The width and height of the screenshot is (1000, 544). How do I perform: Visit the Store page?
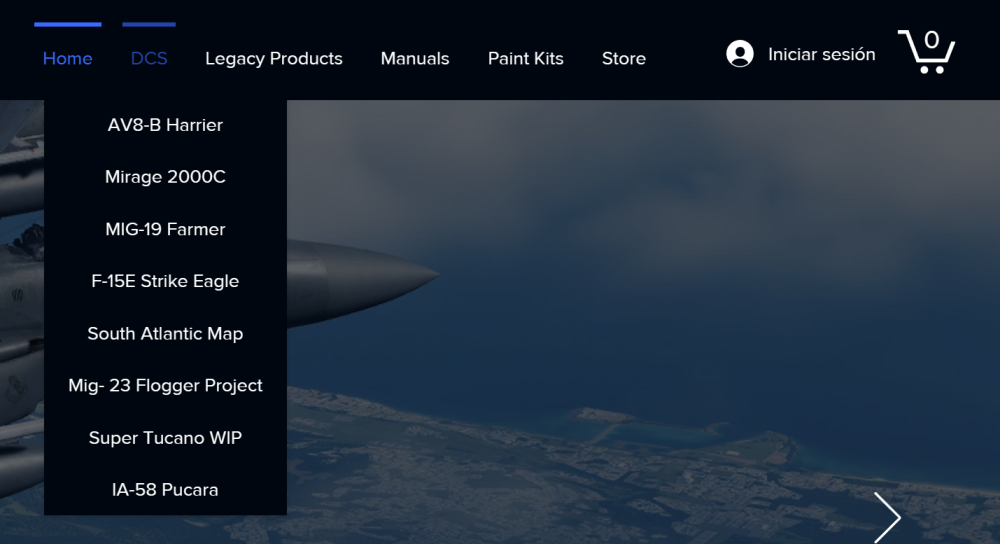coord(624,59)
